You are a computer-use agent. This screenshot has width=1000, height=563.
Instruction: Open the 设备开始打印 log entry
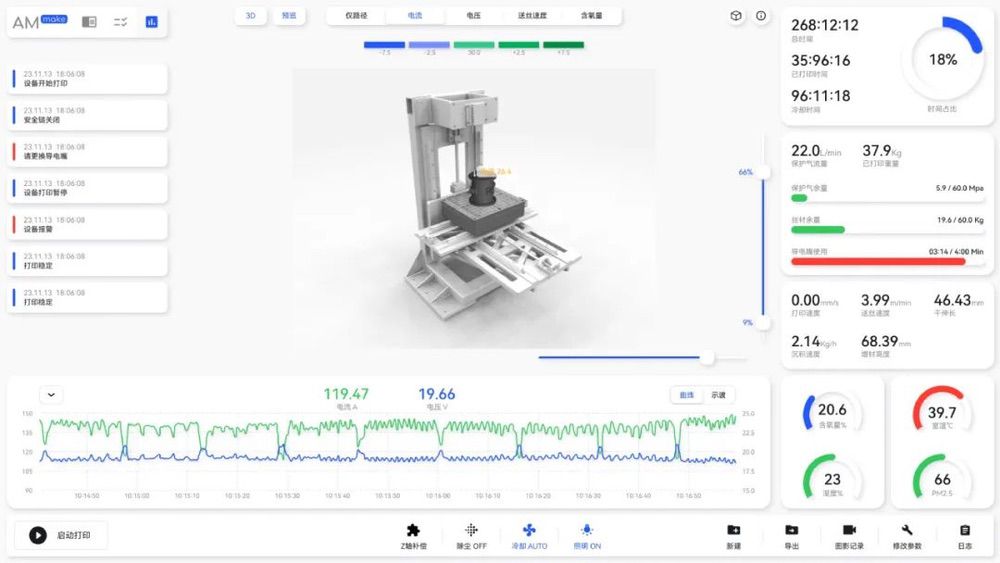88,78
